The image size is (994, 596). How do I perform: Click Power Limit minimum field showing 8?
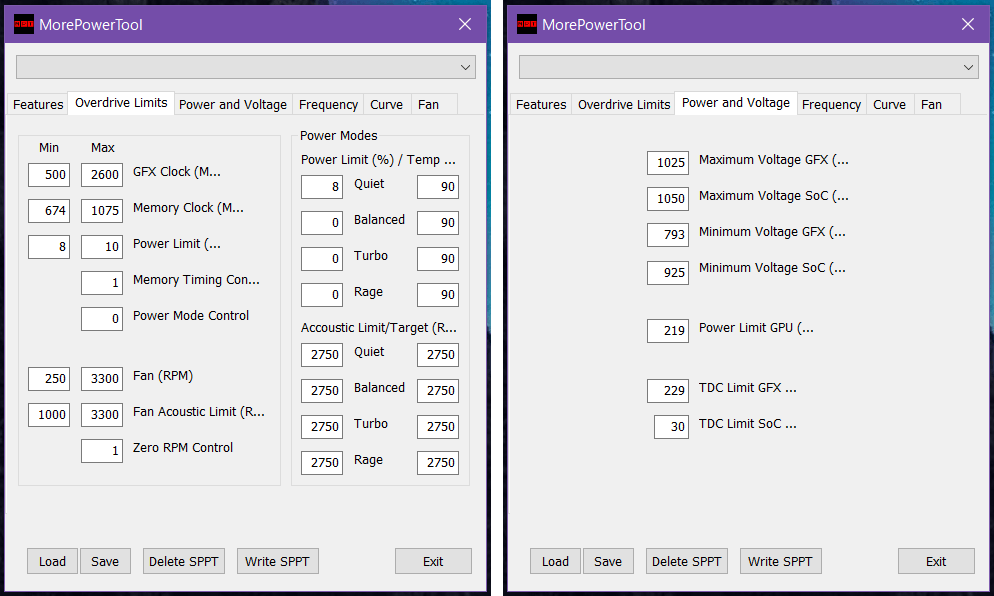[49, 247]
